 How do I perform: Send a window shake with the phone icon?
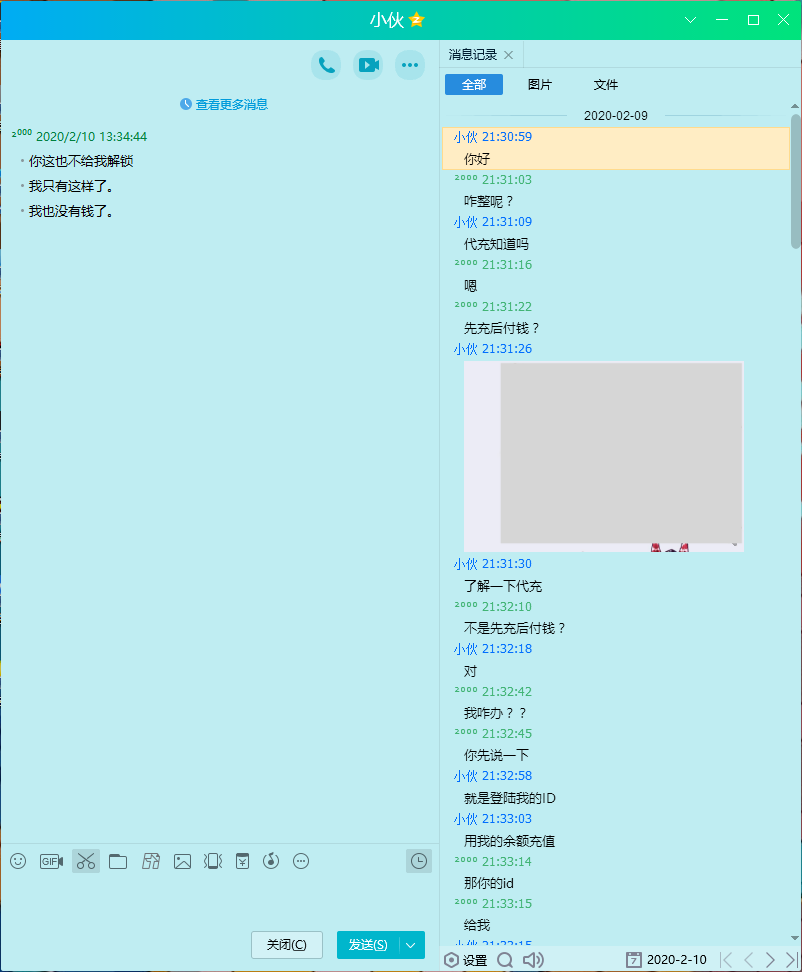[213, 861]
